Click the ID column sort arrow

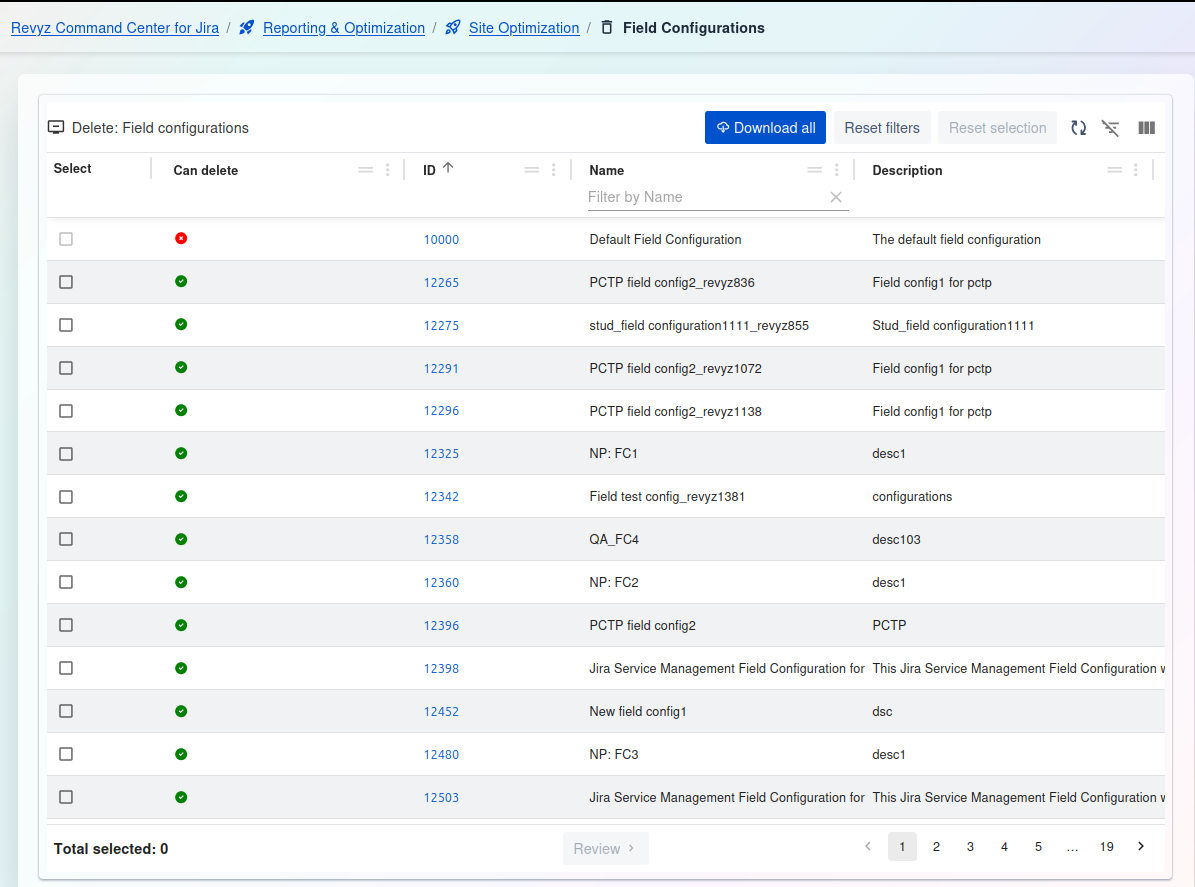448,168
